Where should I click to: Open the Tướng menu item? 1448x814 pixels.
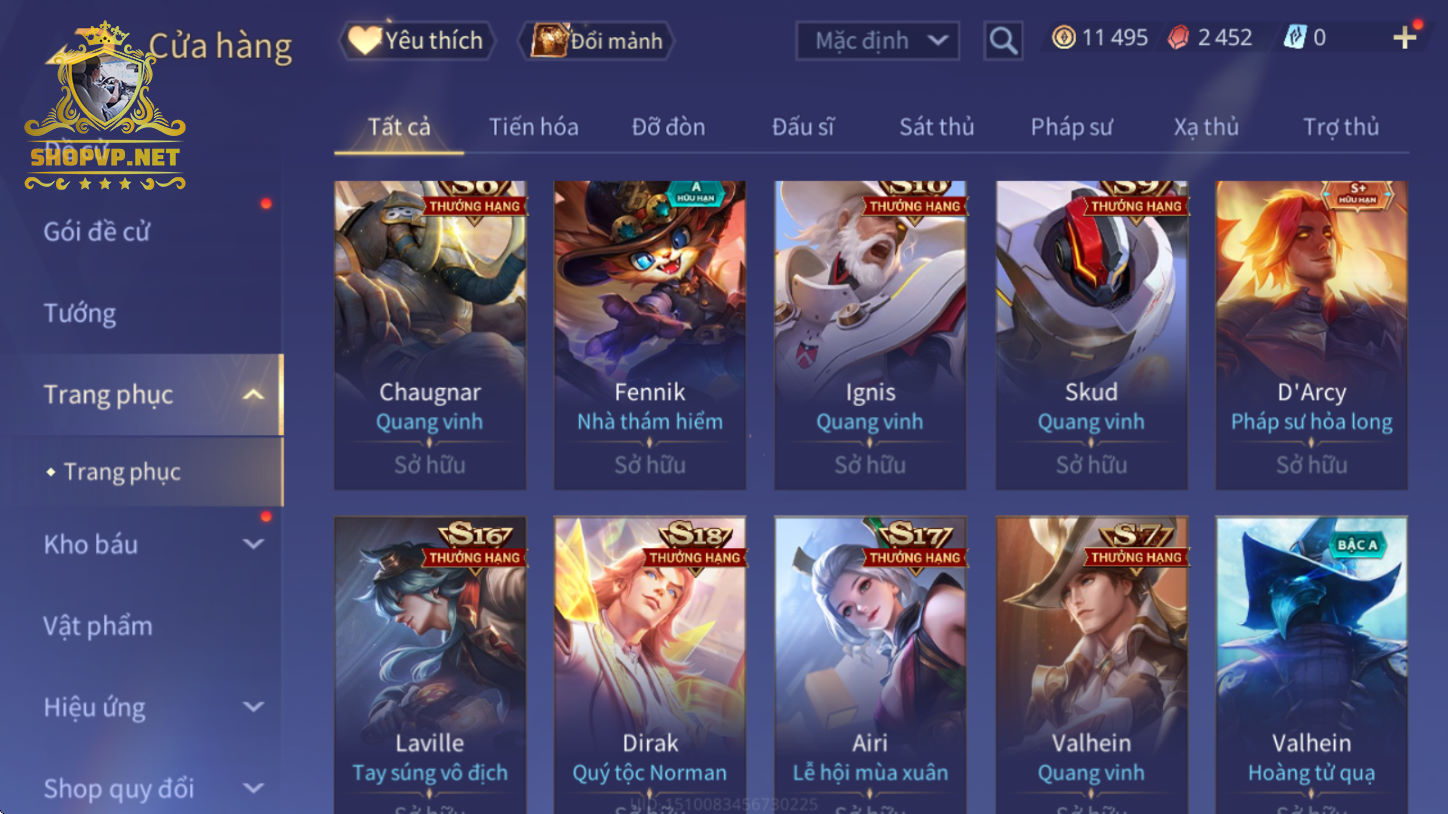pos(80,313)
